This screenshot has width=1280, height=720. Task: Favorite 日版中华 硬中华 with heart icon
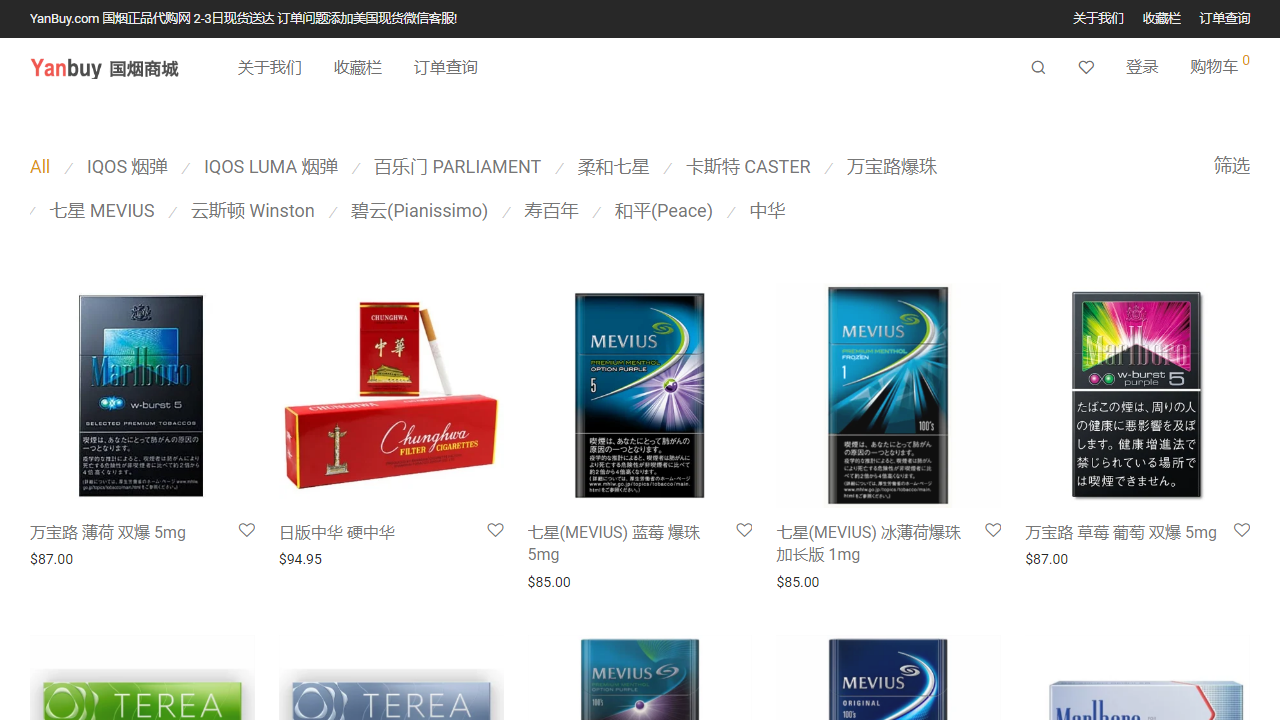coord(495,530)
